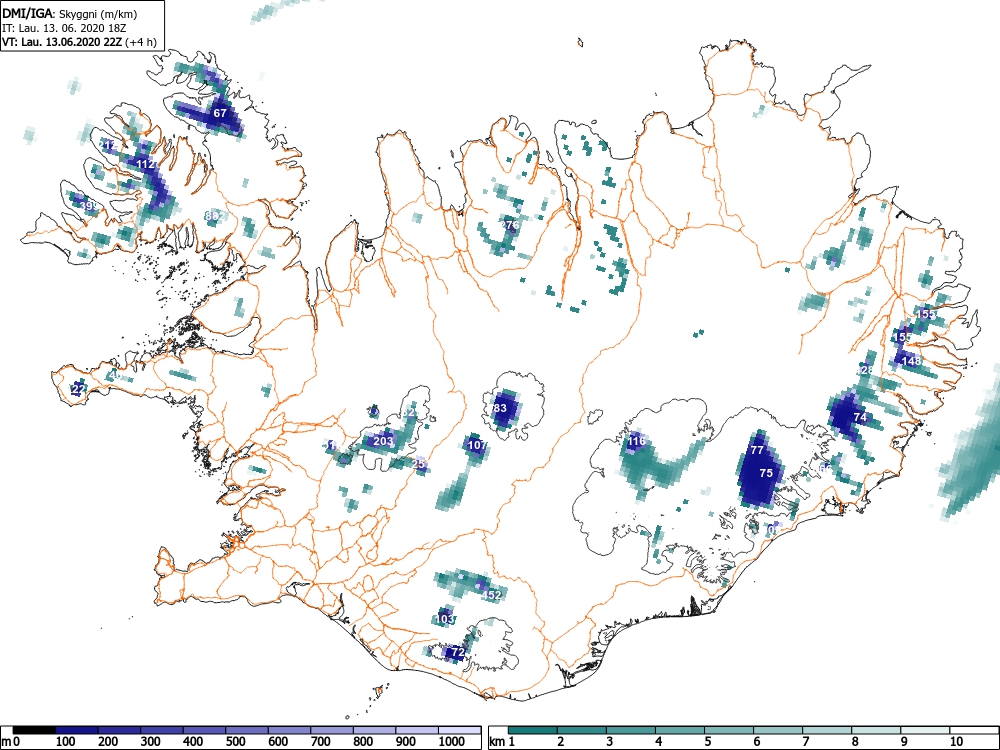Select the 5 label on the kilometre legend
The width and height of the screenshot is (1000, 750).
pyautogui.click(x=707, y=741)
